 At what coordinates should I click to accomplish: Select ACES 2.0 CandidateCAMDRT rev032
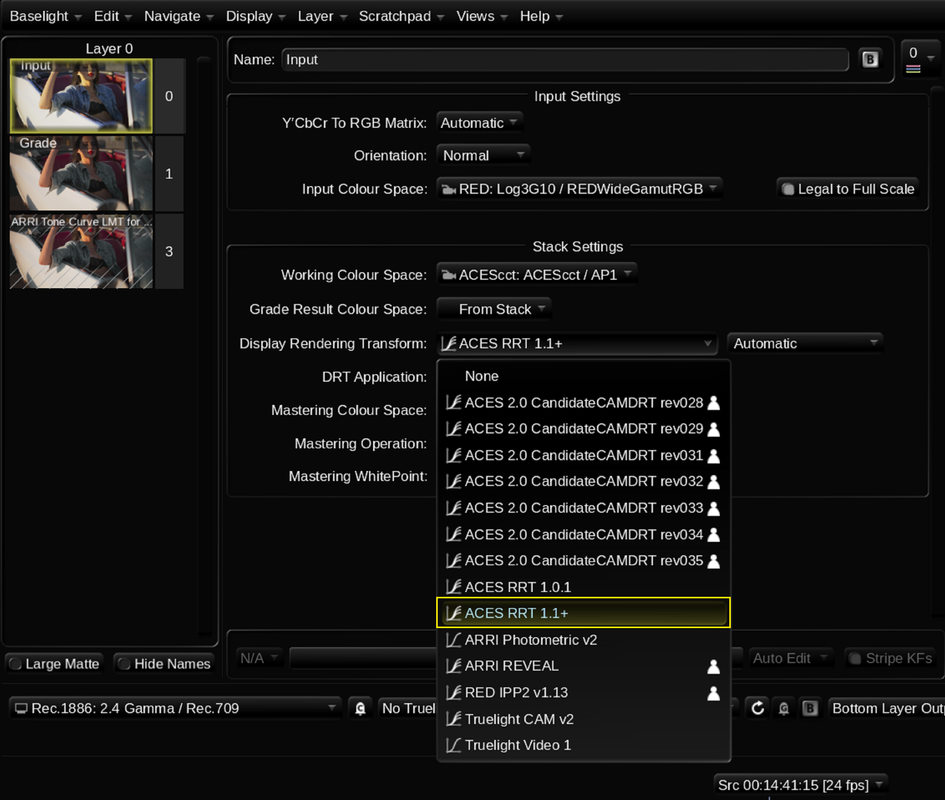point(583,481)
